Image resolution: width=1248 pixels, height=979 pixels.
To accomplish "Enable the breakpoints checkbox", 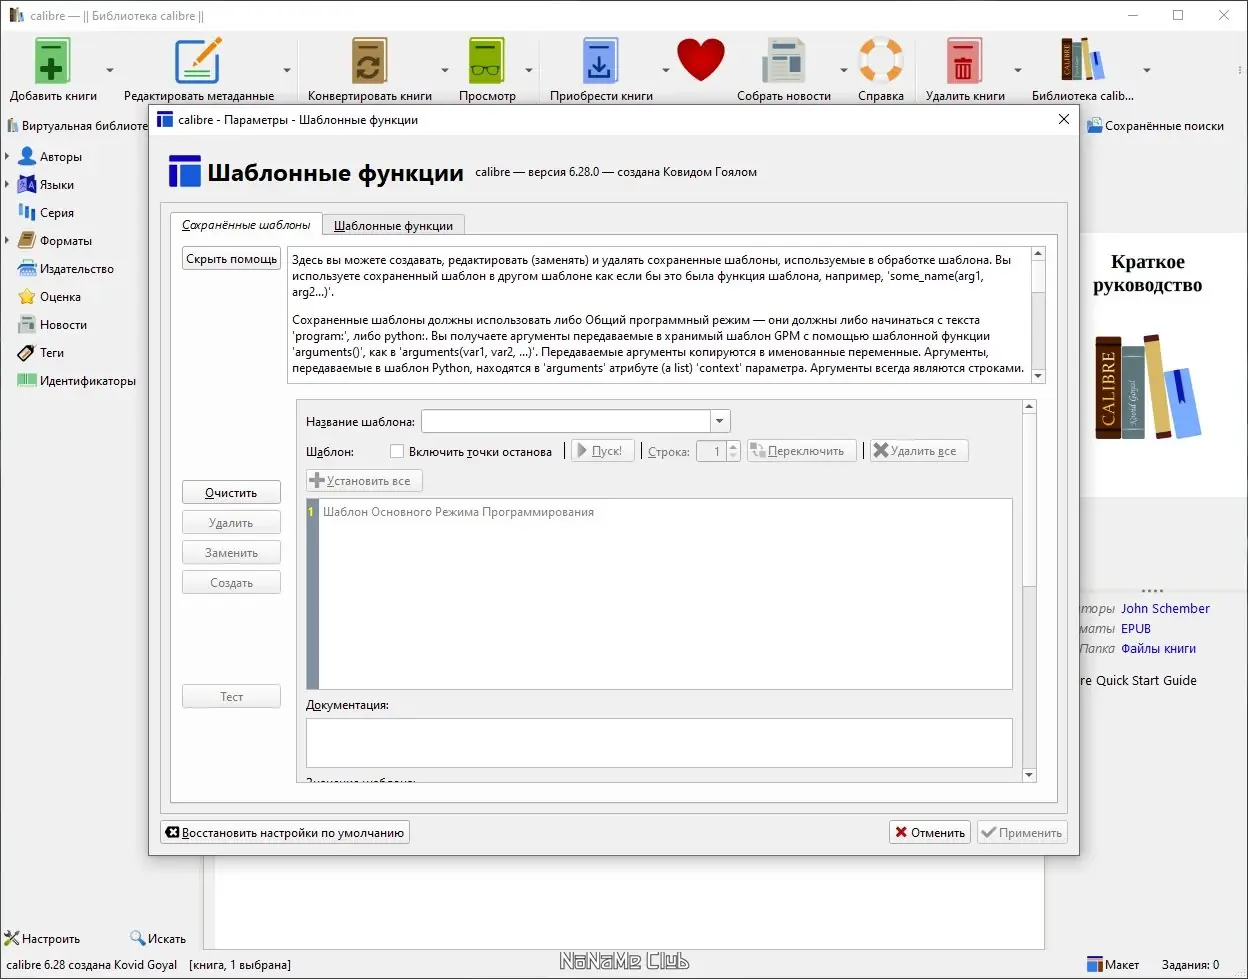I will [x=397, y=452].
